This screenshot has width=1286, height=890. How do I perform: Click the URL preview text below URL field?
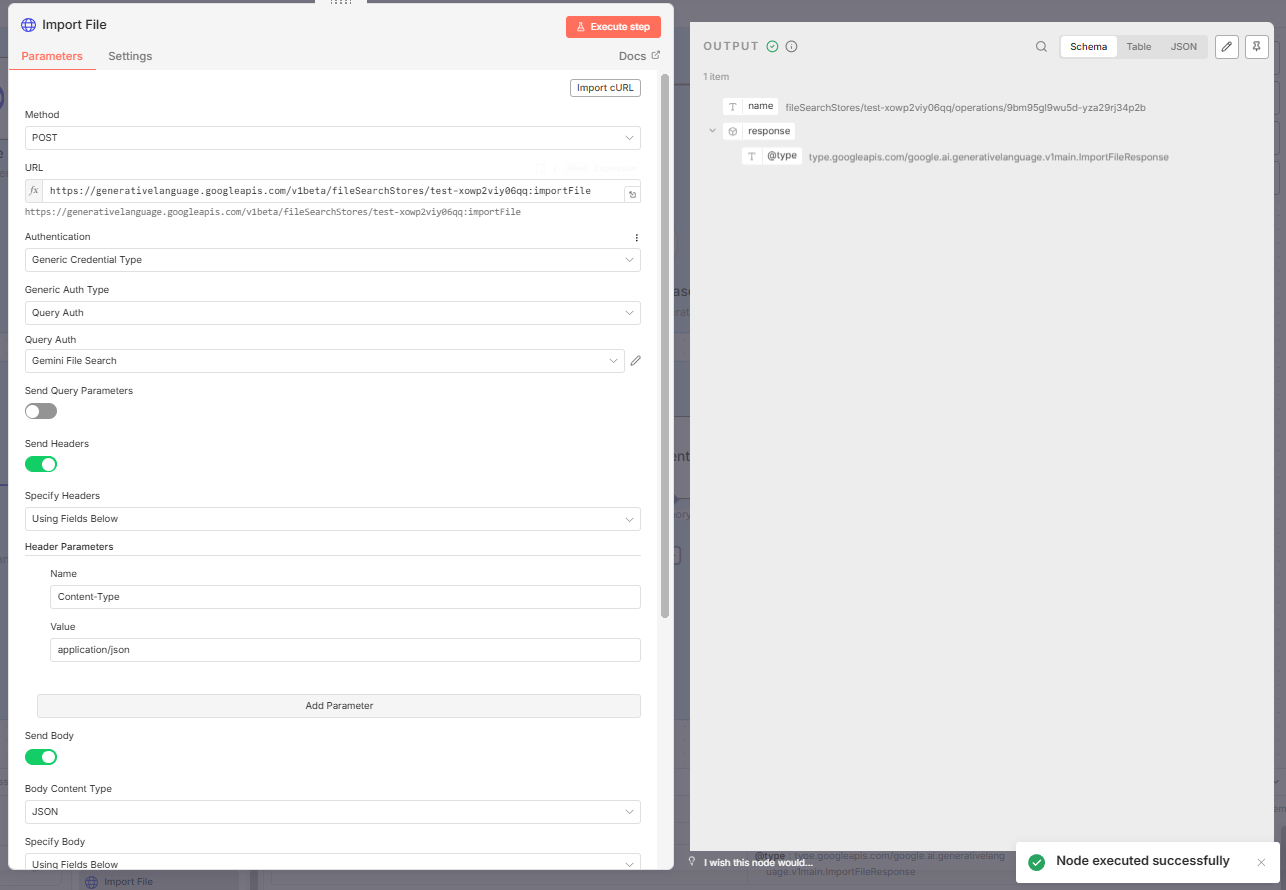[x=273, y=212]
